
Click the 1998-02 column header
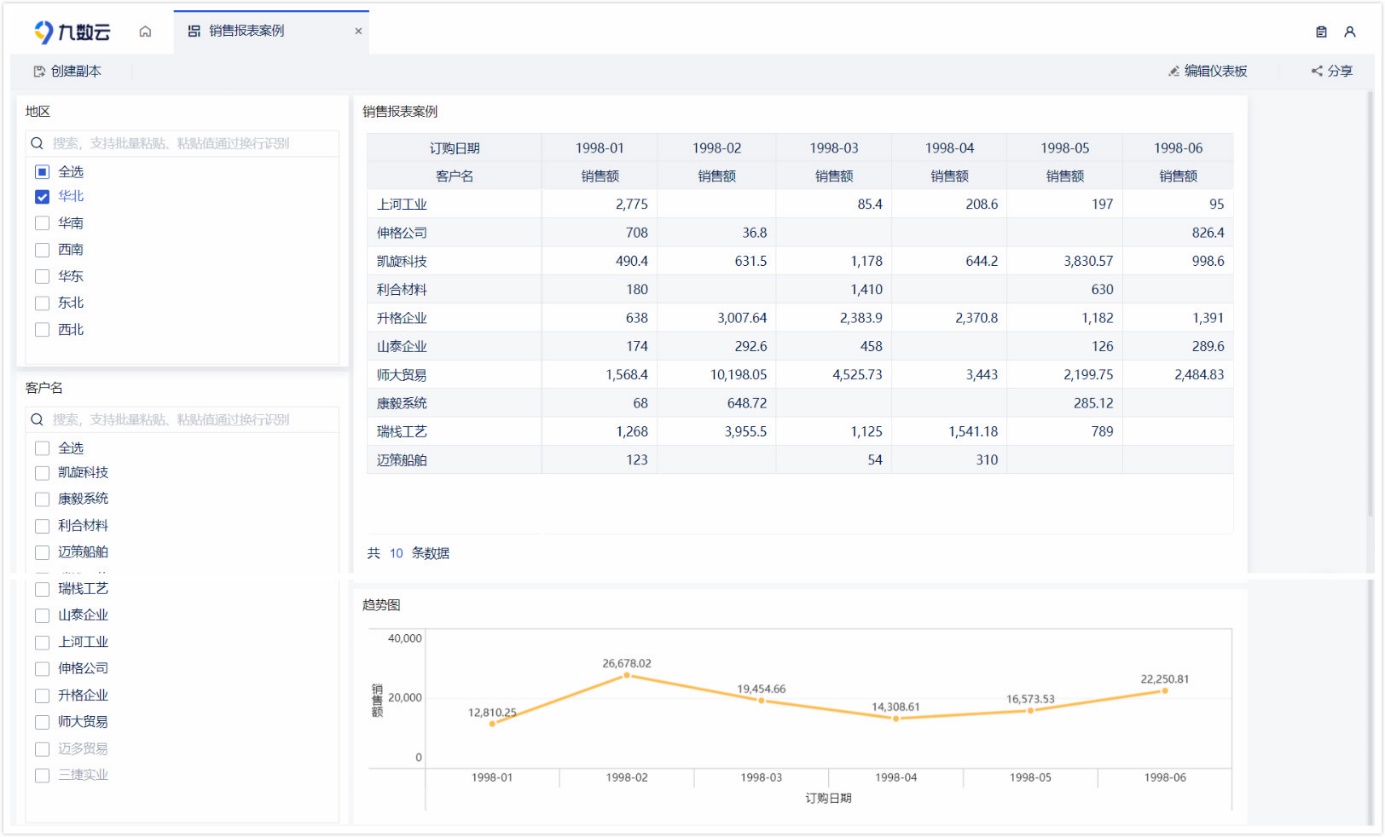pyautogui.click(x=716, y=148)
